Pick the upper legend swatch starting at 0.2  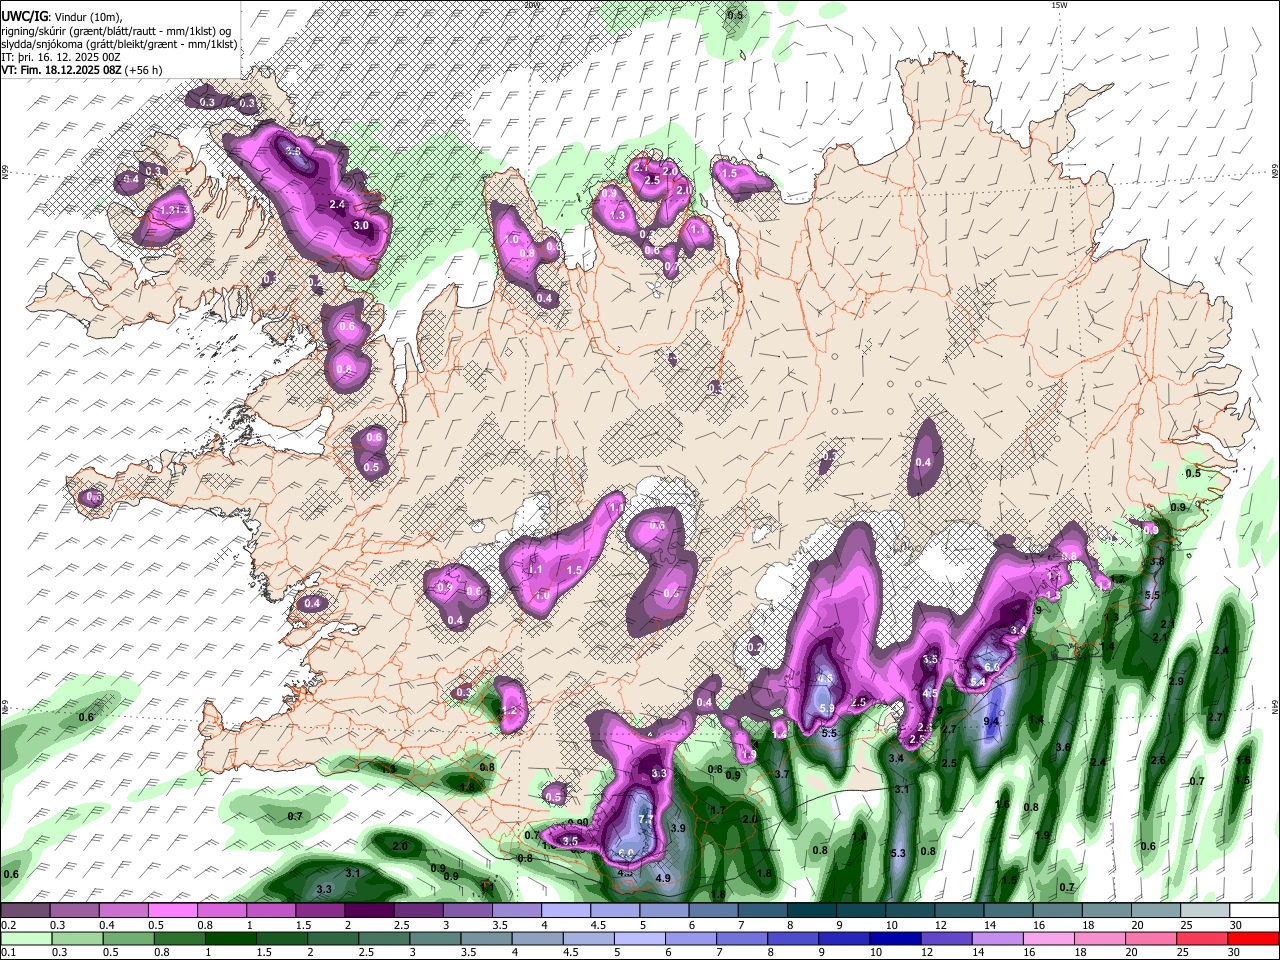click(x=25, y=911)
